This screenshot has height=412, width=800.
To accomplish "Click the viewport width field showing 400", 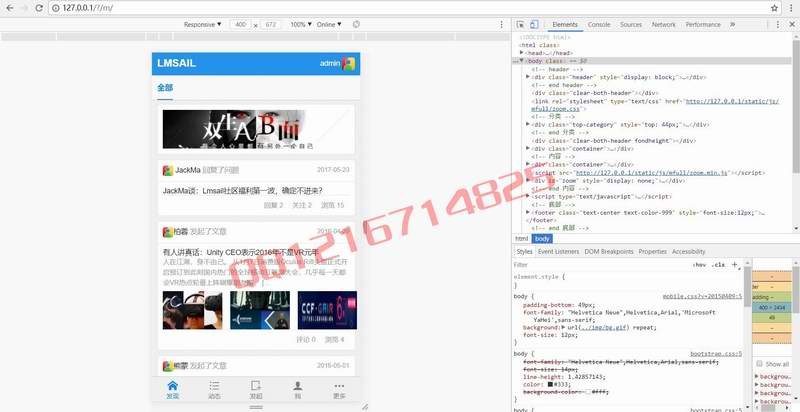I will [x=240, y=24].
